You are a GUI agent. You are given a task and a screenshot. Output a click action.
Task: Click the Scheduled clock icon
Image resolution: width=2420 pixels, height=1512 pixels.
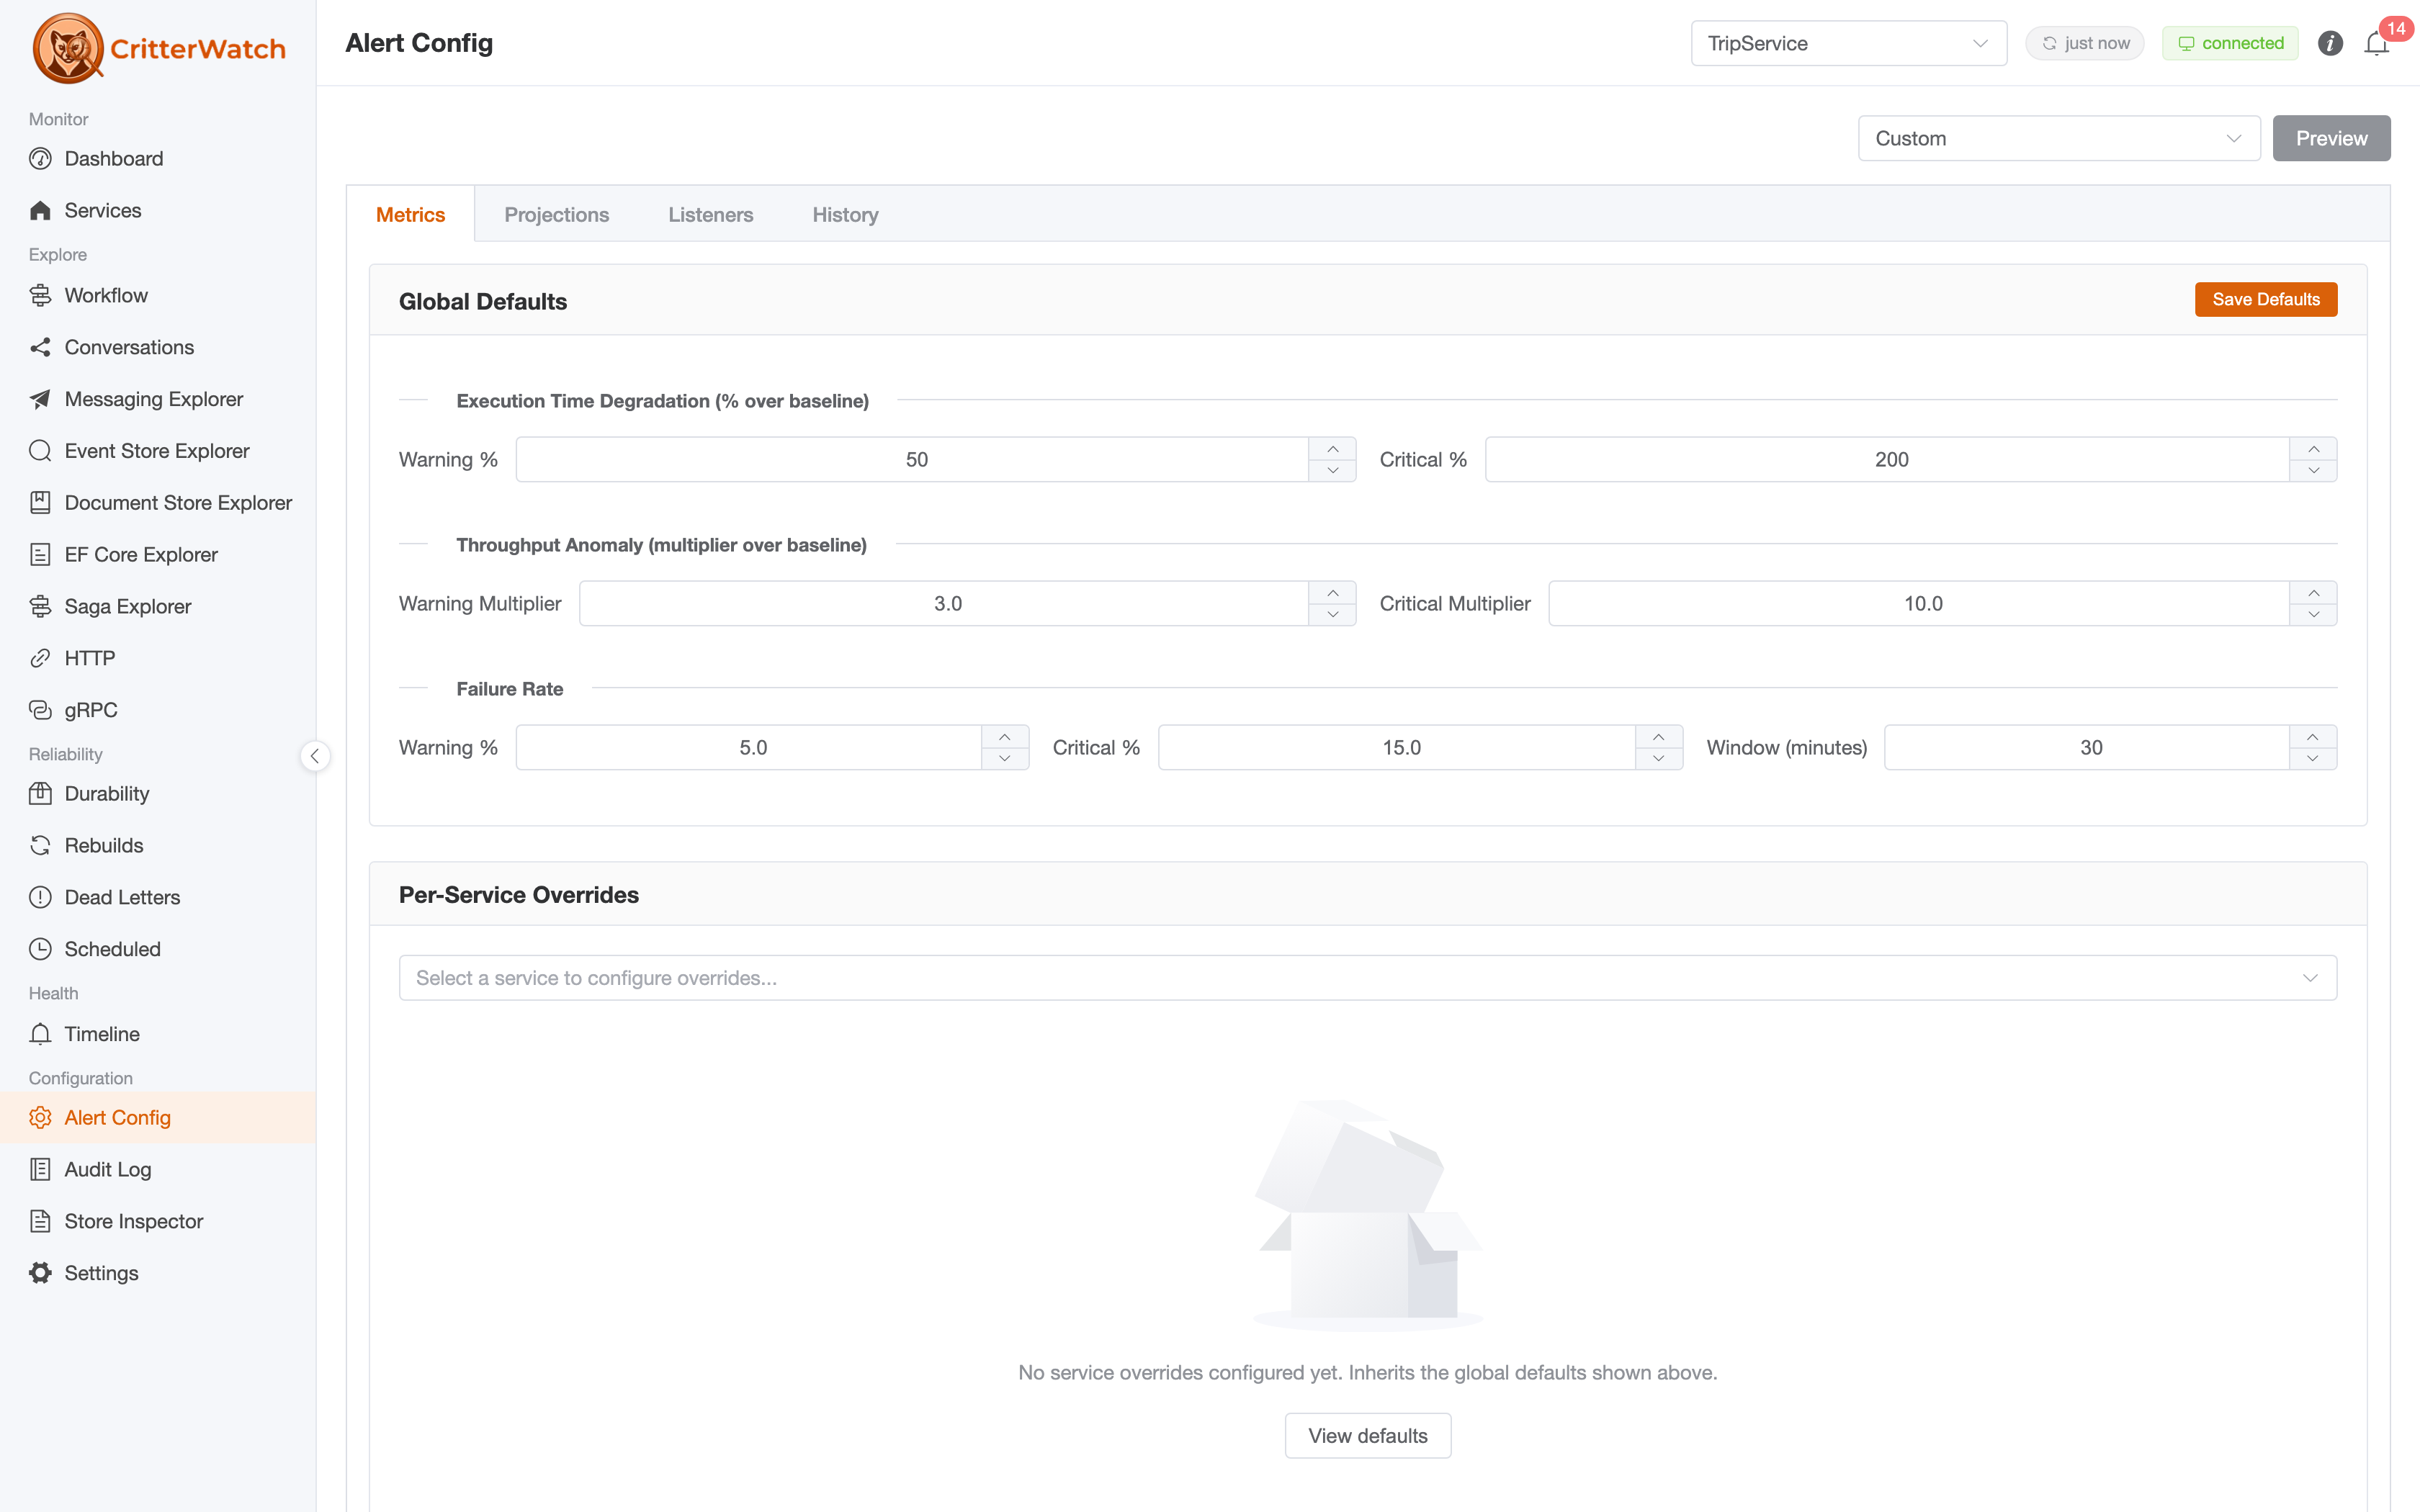click(40, 949)
